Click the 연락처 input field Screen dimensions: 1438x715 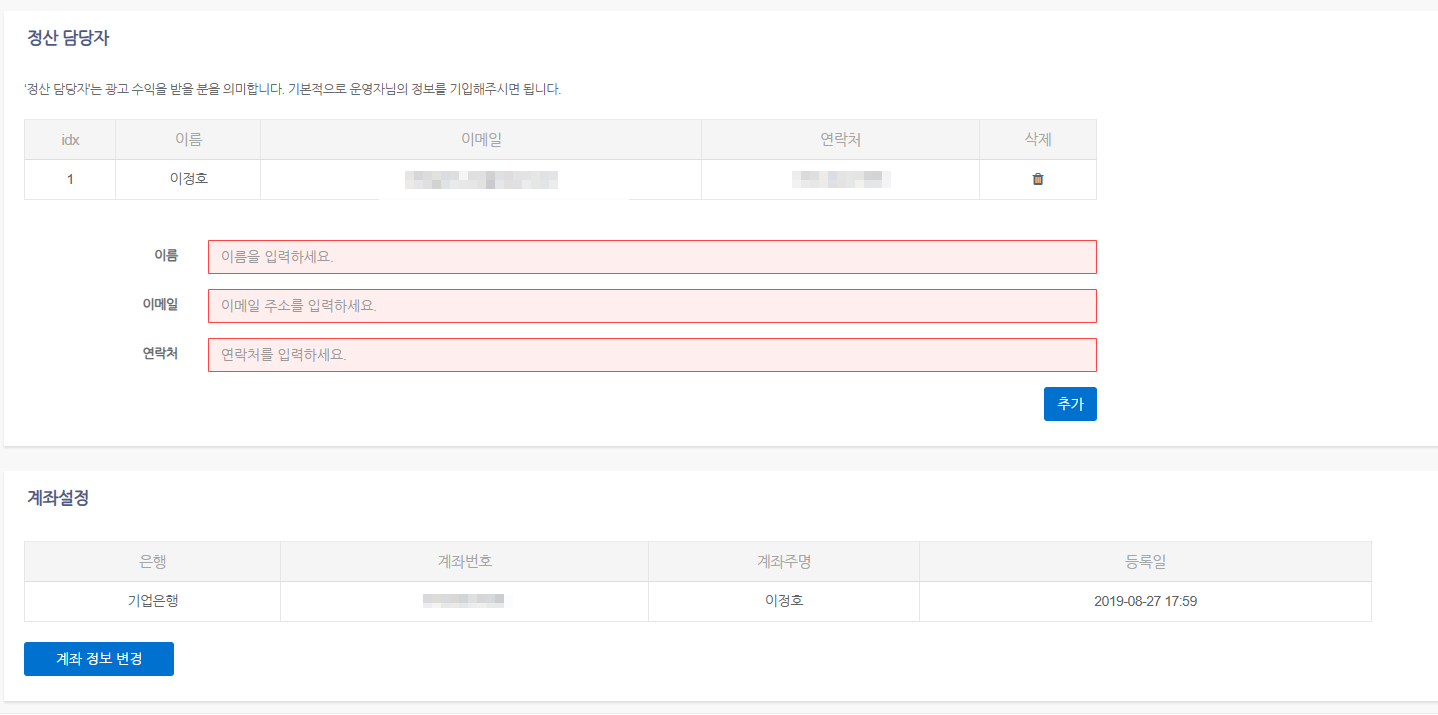(650, 354)
